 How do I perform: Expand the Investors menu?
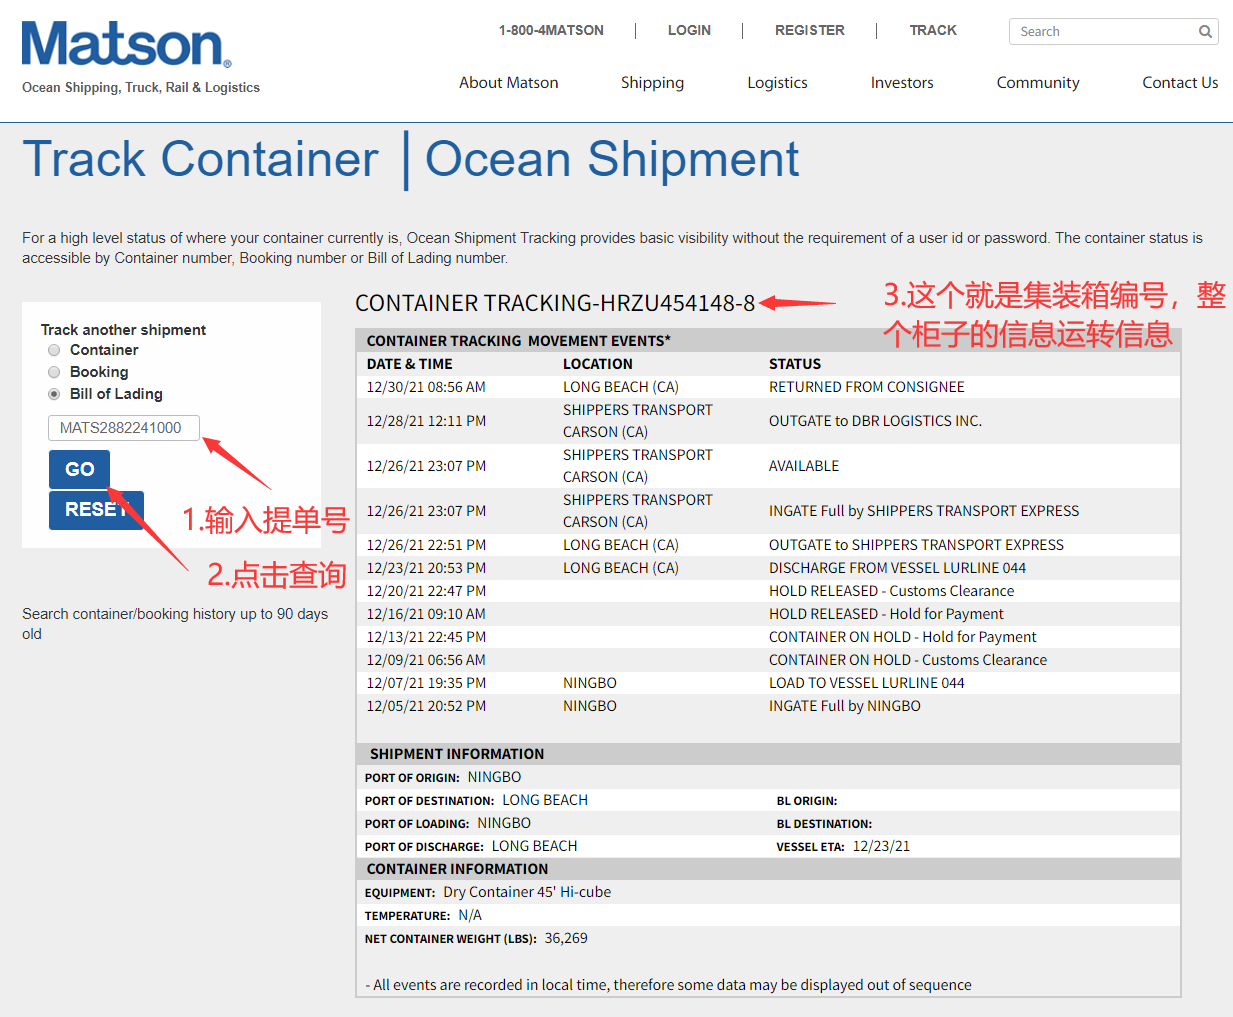click(901, 83)
